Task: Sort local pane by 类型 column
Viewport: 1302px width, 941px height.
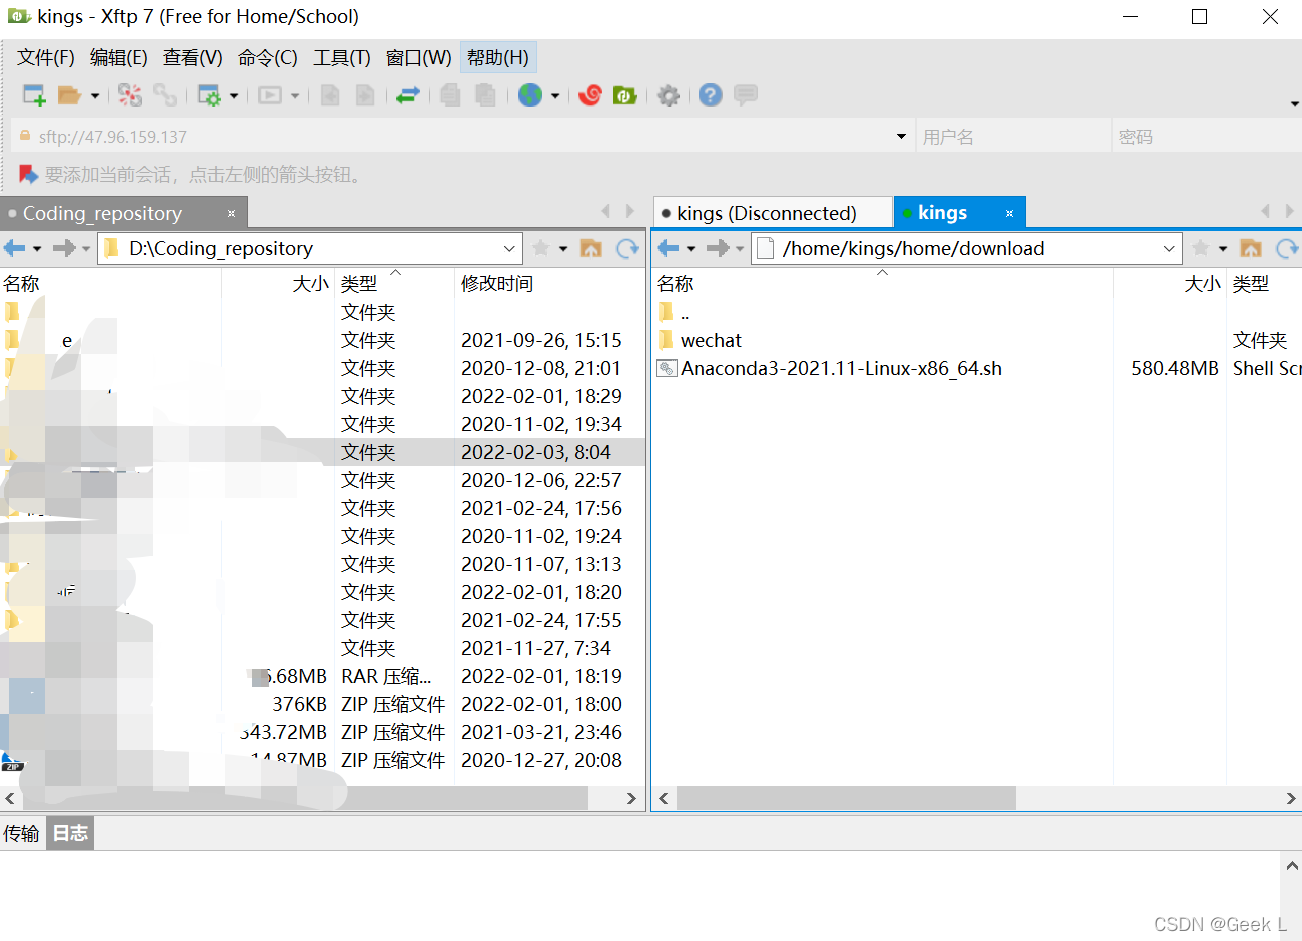Action: 394,284
